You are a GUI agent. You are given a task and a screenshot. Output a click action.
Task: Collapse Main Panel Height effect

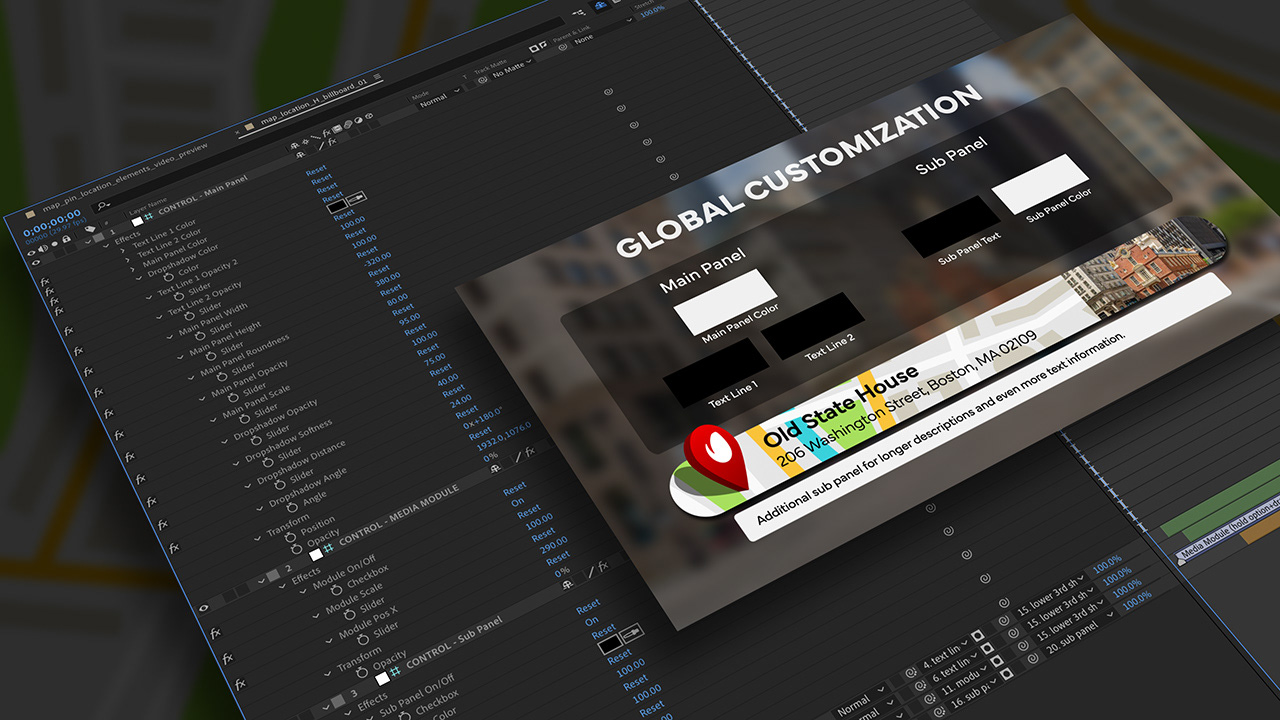coord(181,356)
